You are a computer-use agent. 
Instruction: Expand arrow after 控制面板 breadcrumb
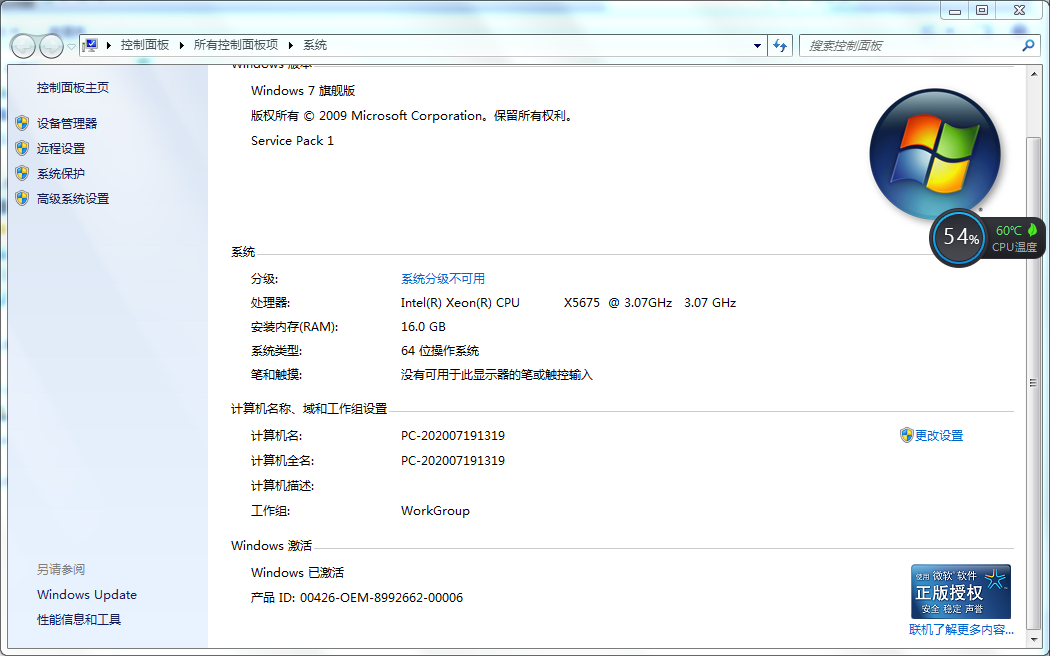pos(181,45)
